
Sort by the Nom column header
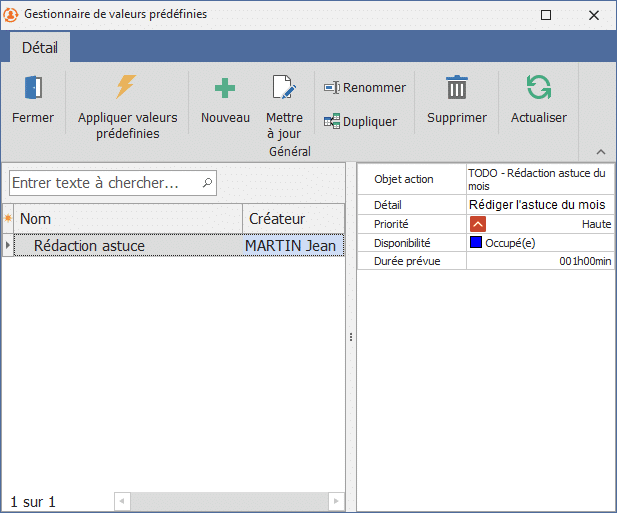click(128, 219)
